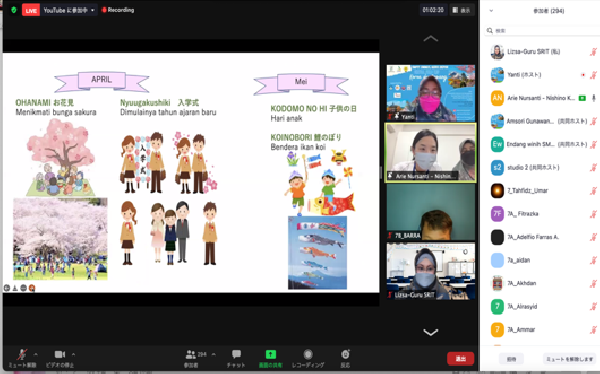Select participant row Arie Nursanti - Nishino K...
Screen dimensions: 600x374
542,98
